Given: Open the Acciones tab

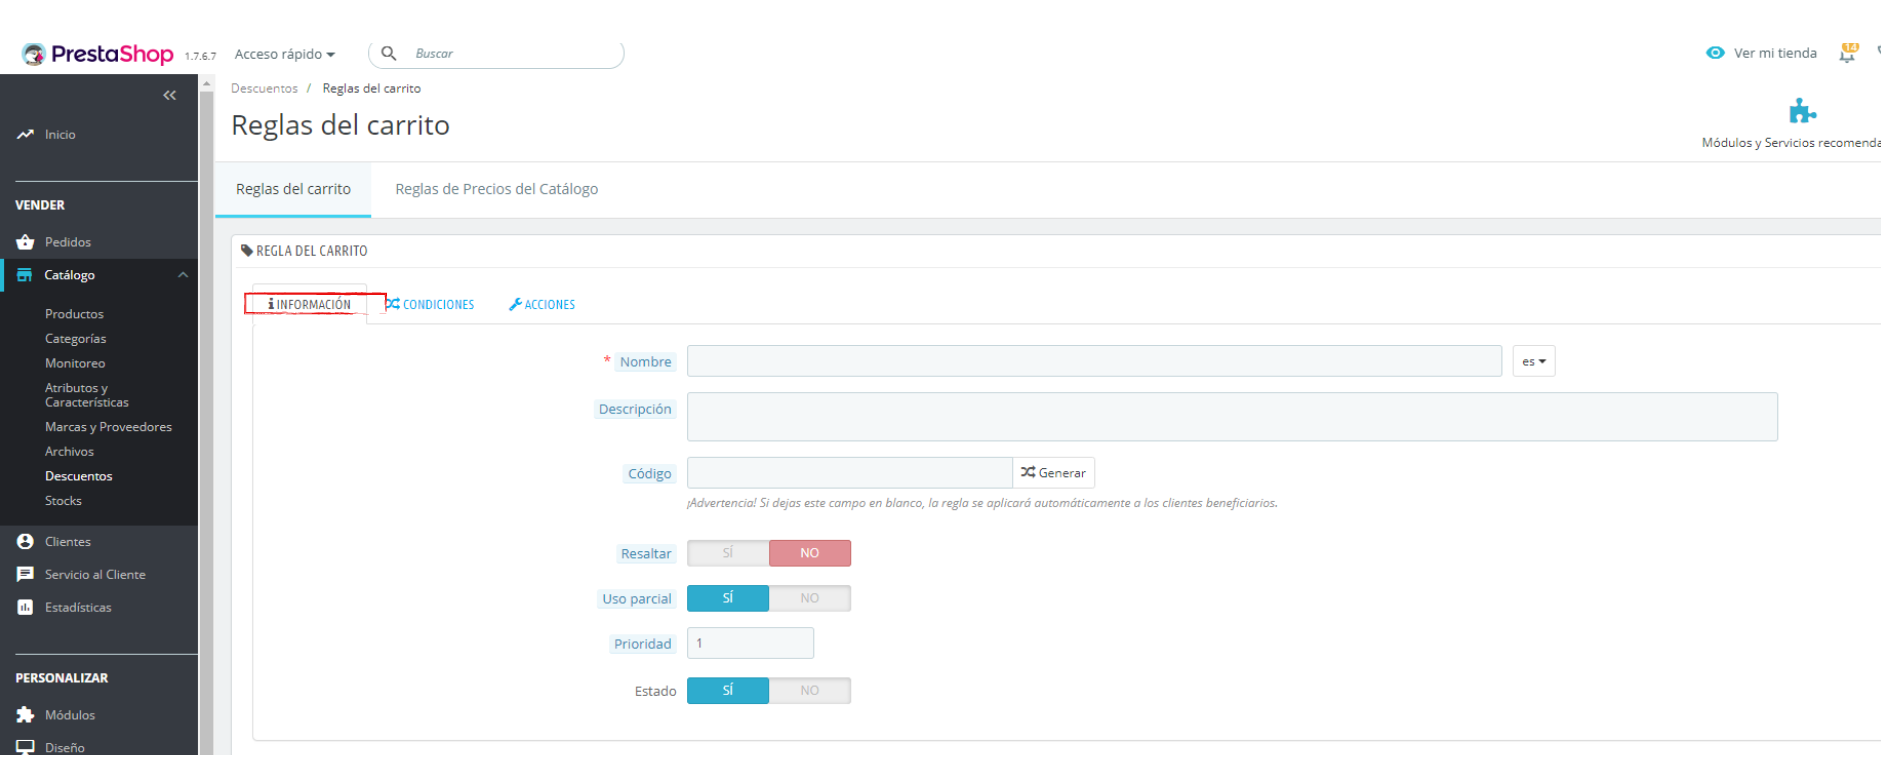Looking at the screenshot, I should [x=542, y=304].
